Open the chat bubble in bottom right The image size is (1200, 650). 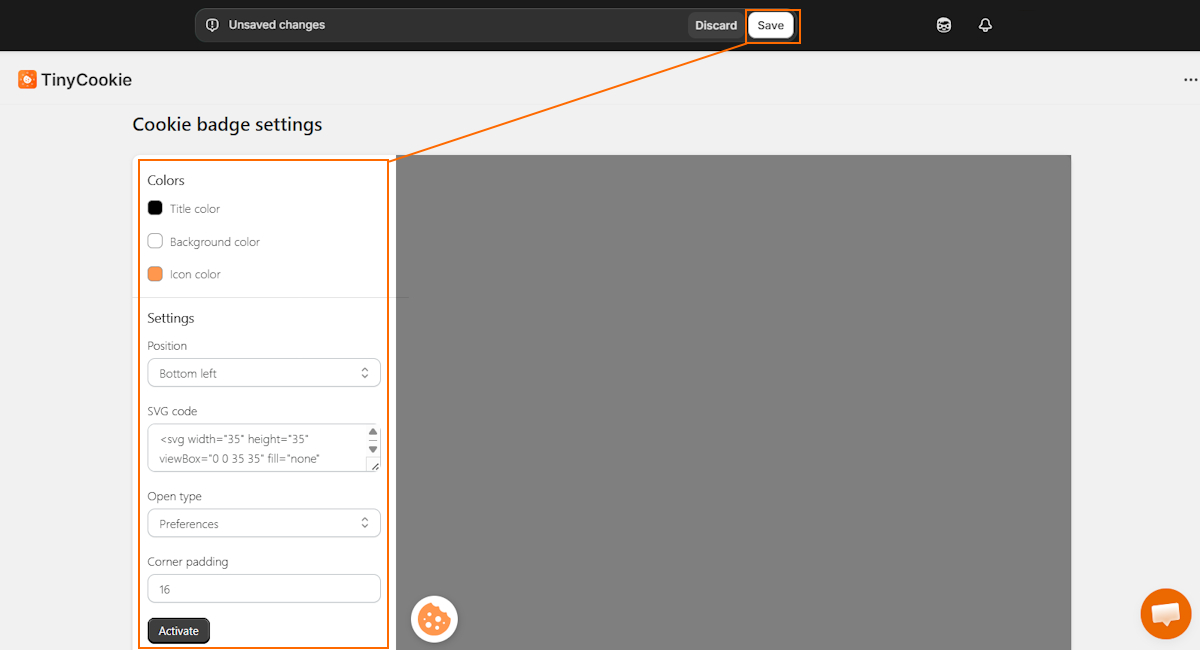click(x=1166, y=613)
